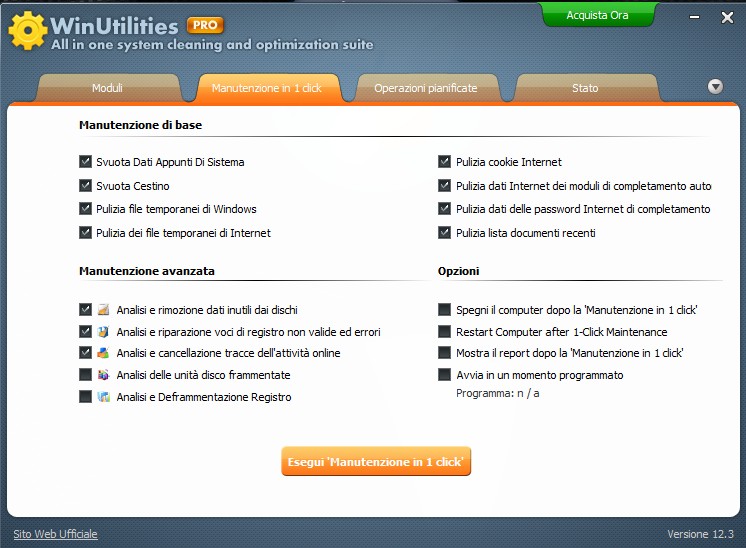
Task: Uncheck 'Svuota Dati Appunti Di Sistema'
Action: pos(86,162)
